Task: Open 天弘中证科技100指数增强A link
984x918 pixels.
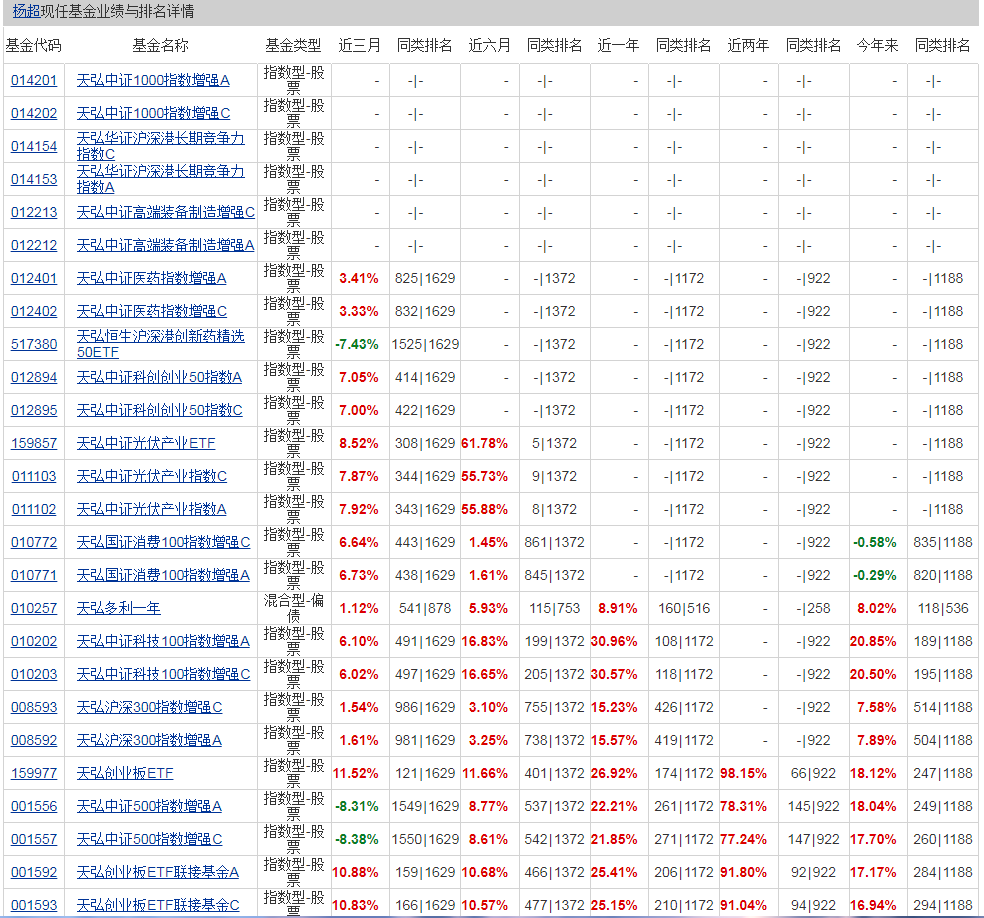Action: click(x=163, y=641)
